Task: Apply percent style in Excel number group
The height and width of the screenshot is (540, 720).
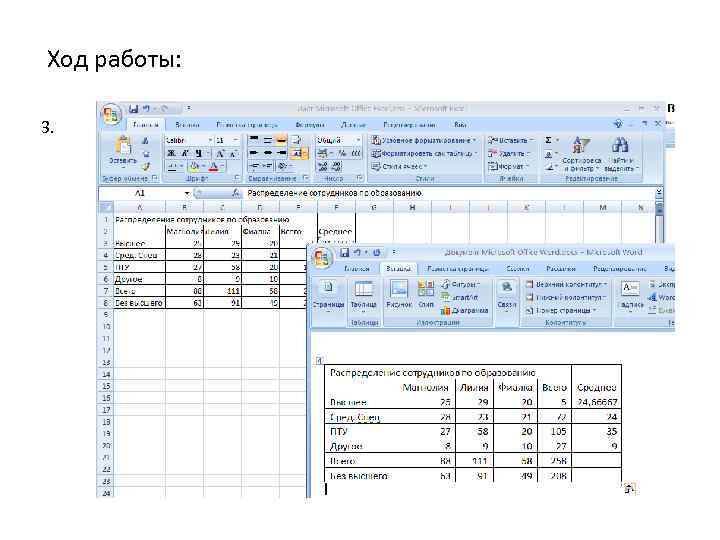Action: [342, 153]
